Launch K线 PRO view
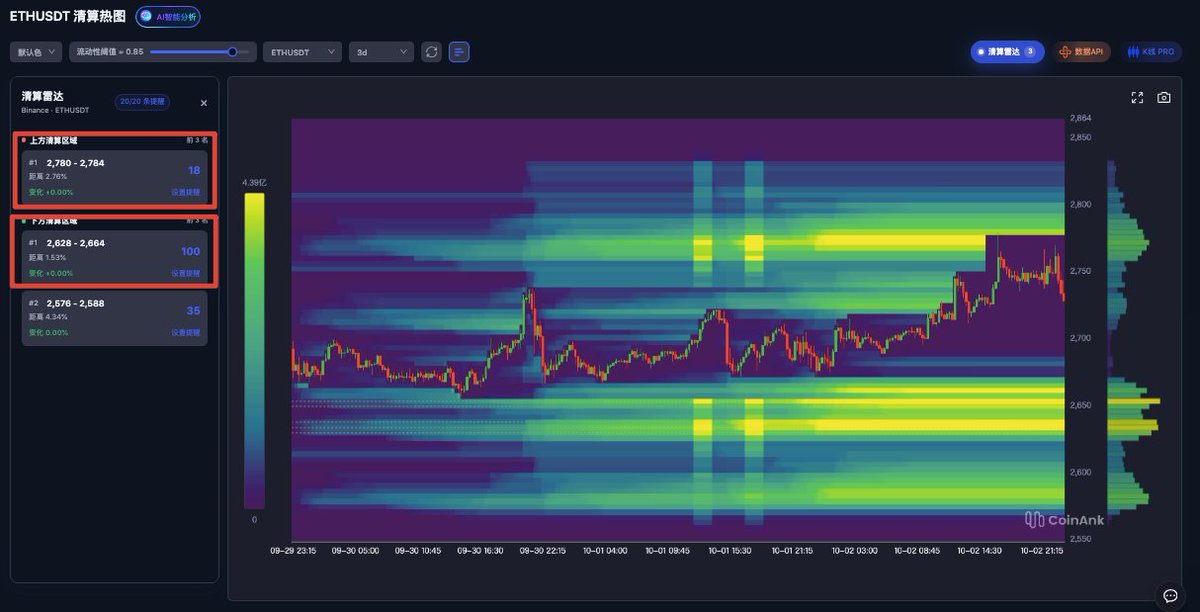1200x612 pixels. [x=1150, y=51]
